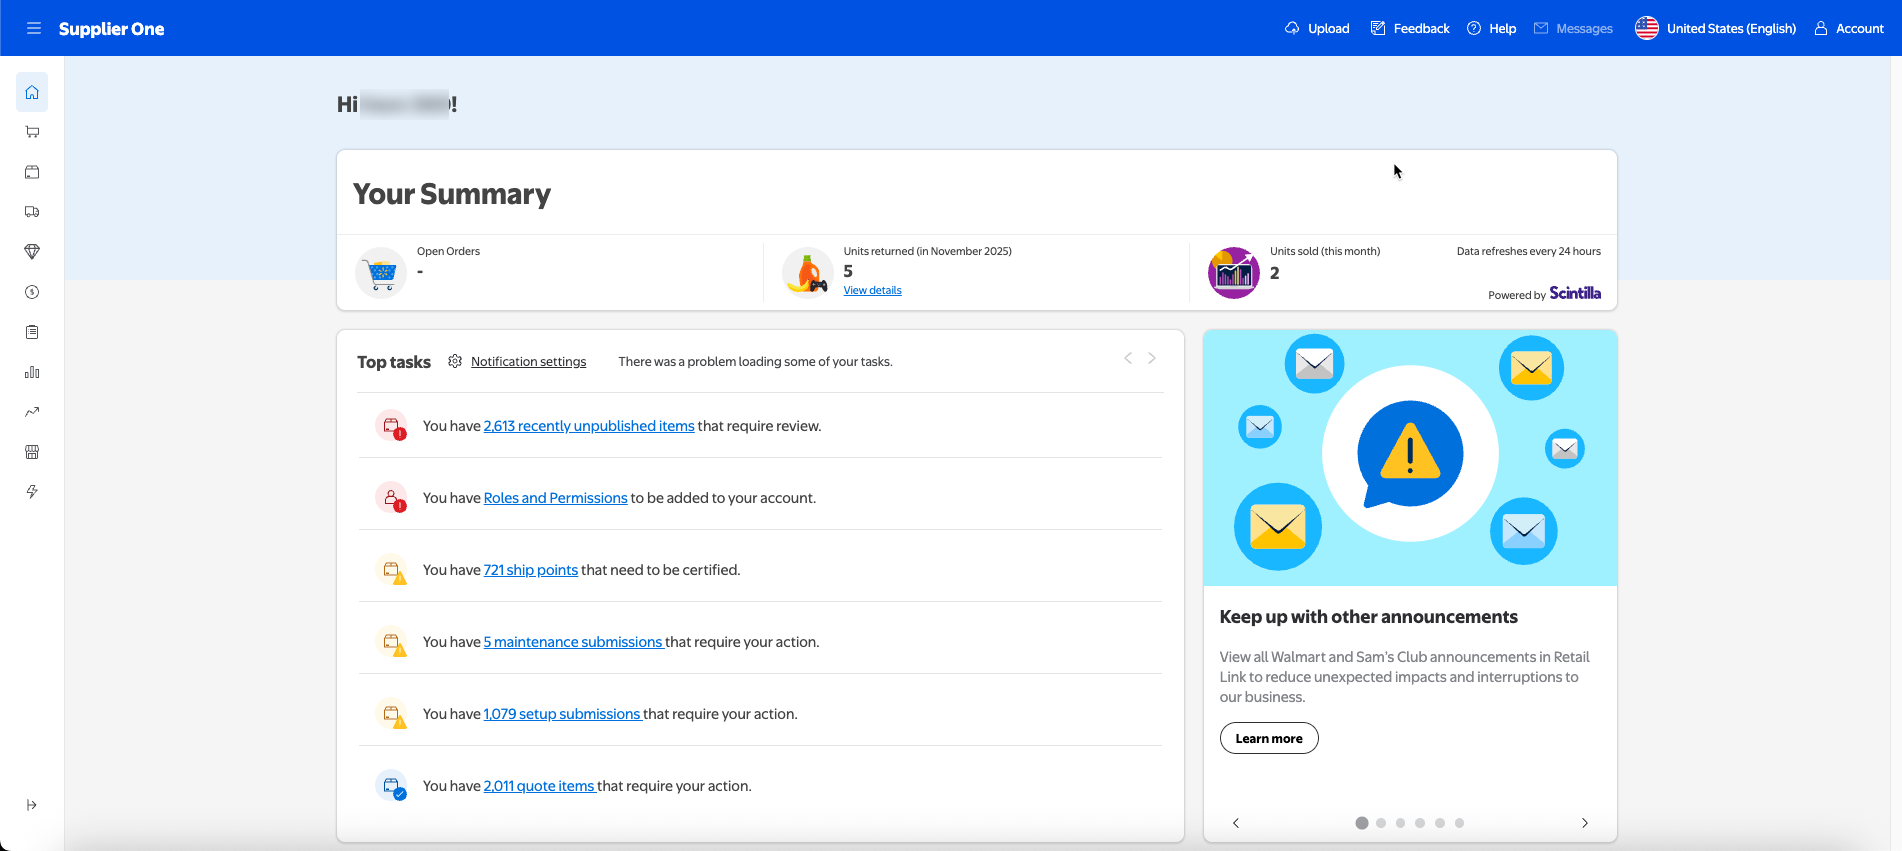
Task: Click the setup submissions warning icon
Action: point(392,714)
